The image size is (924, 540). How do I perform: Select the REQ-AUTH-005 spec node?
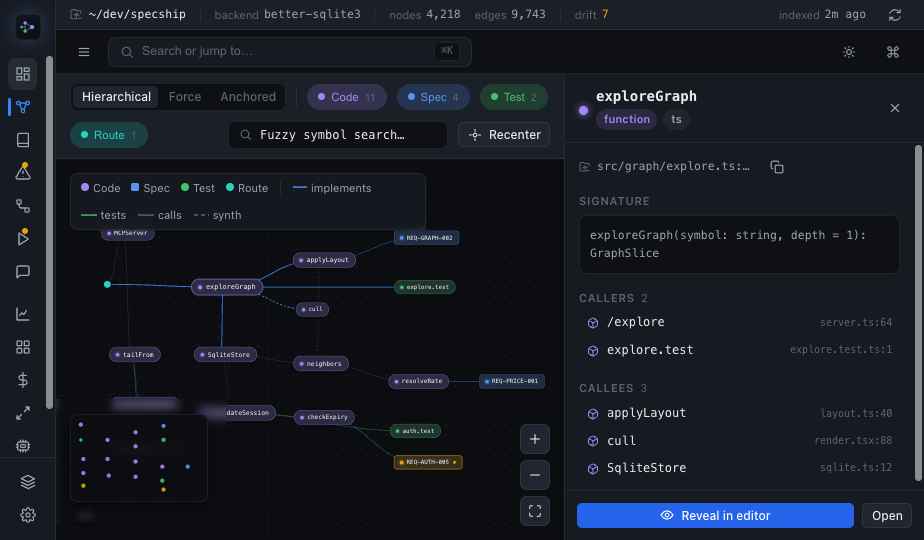pos(428,462)
